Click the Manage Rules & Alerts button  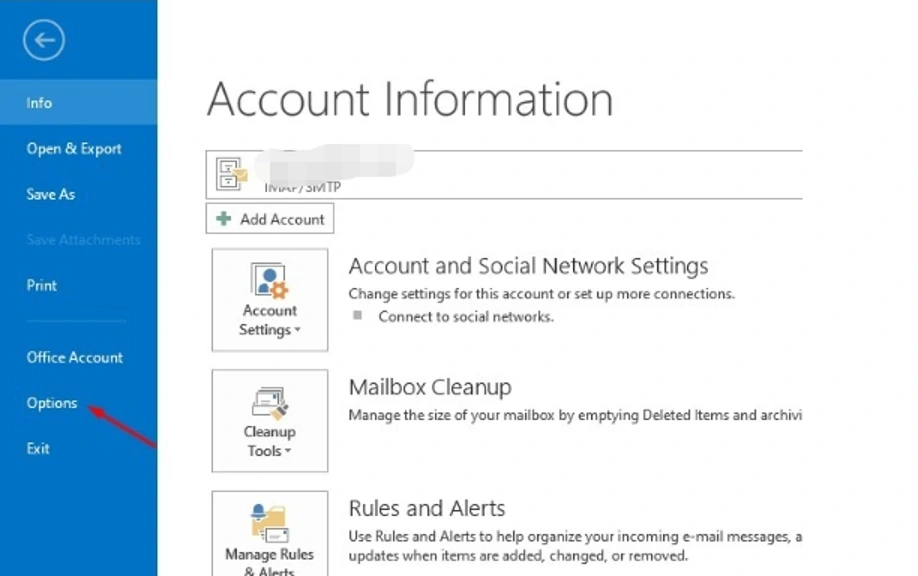[270, 533]
